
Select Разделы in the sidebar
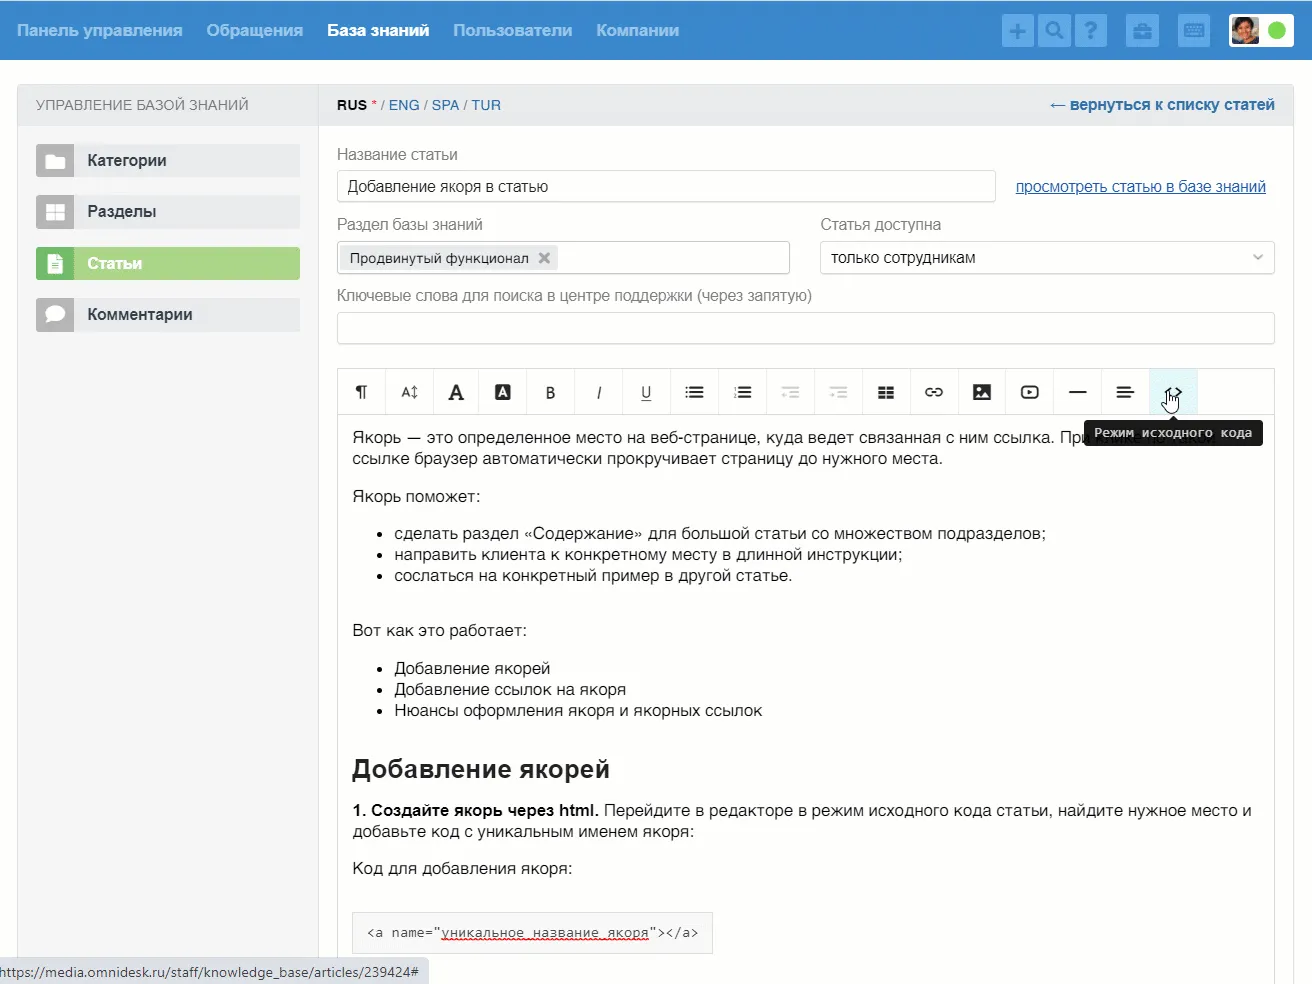(168, 212)
